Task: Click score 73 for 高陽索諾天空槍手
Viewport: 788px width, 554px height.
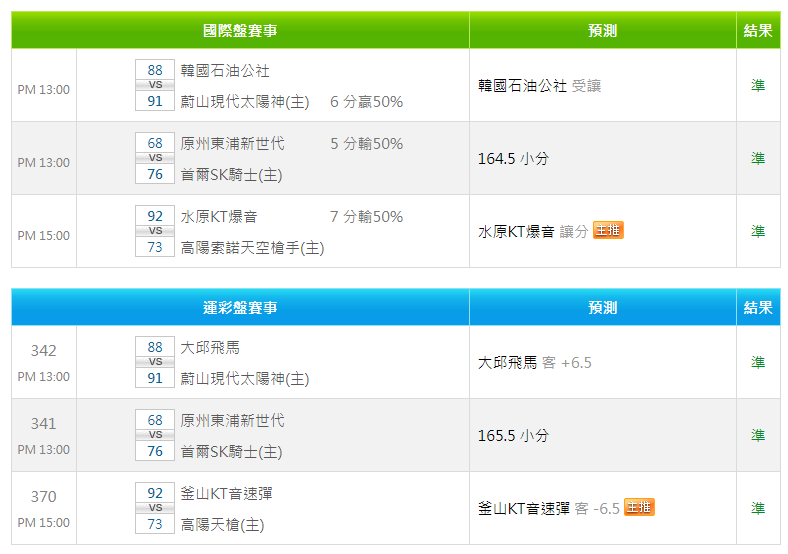Action: [155, 247]
